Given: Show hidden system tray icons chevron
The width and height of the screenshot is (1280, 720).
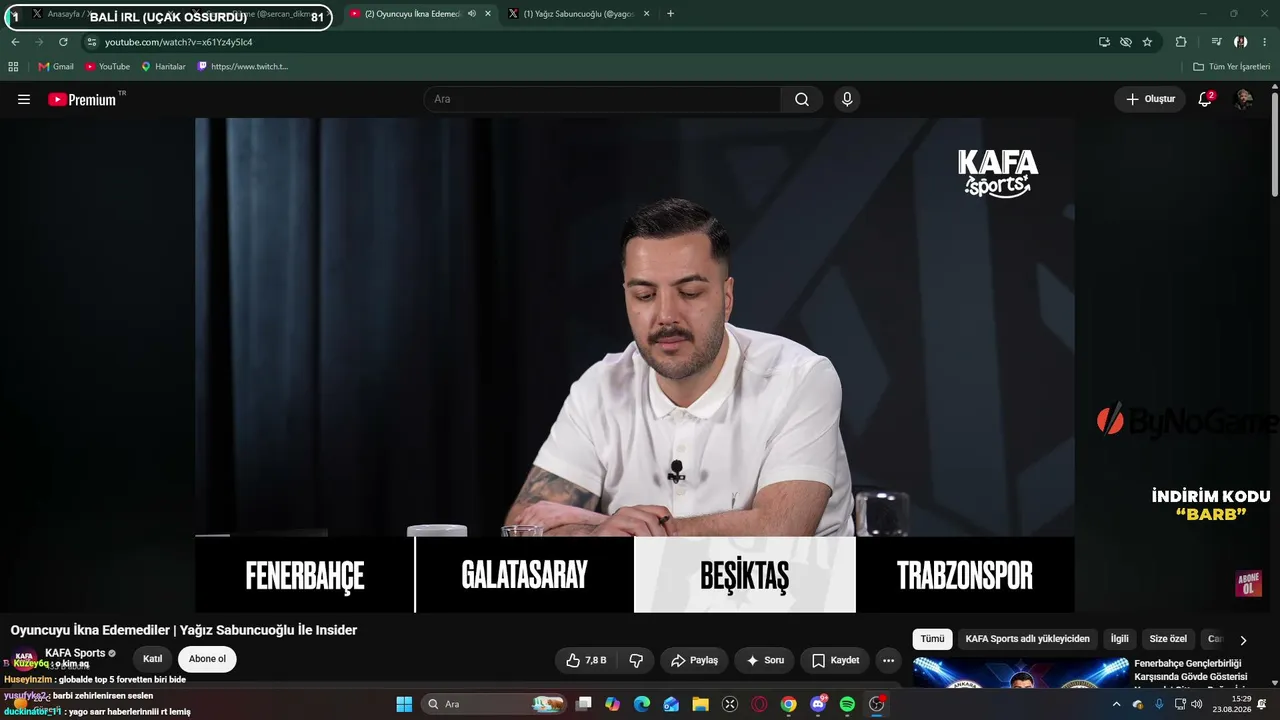Looking at the screenshot, I should coord(1116,704).
